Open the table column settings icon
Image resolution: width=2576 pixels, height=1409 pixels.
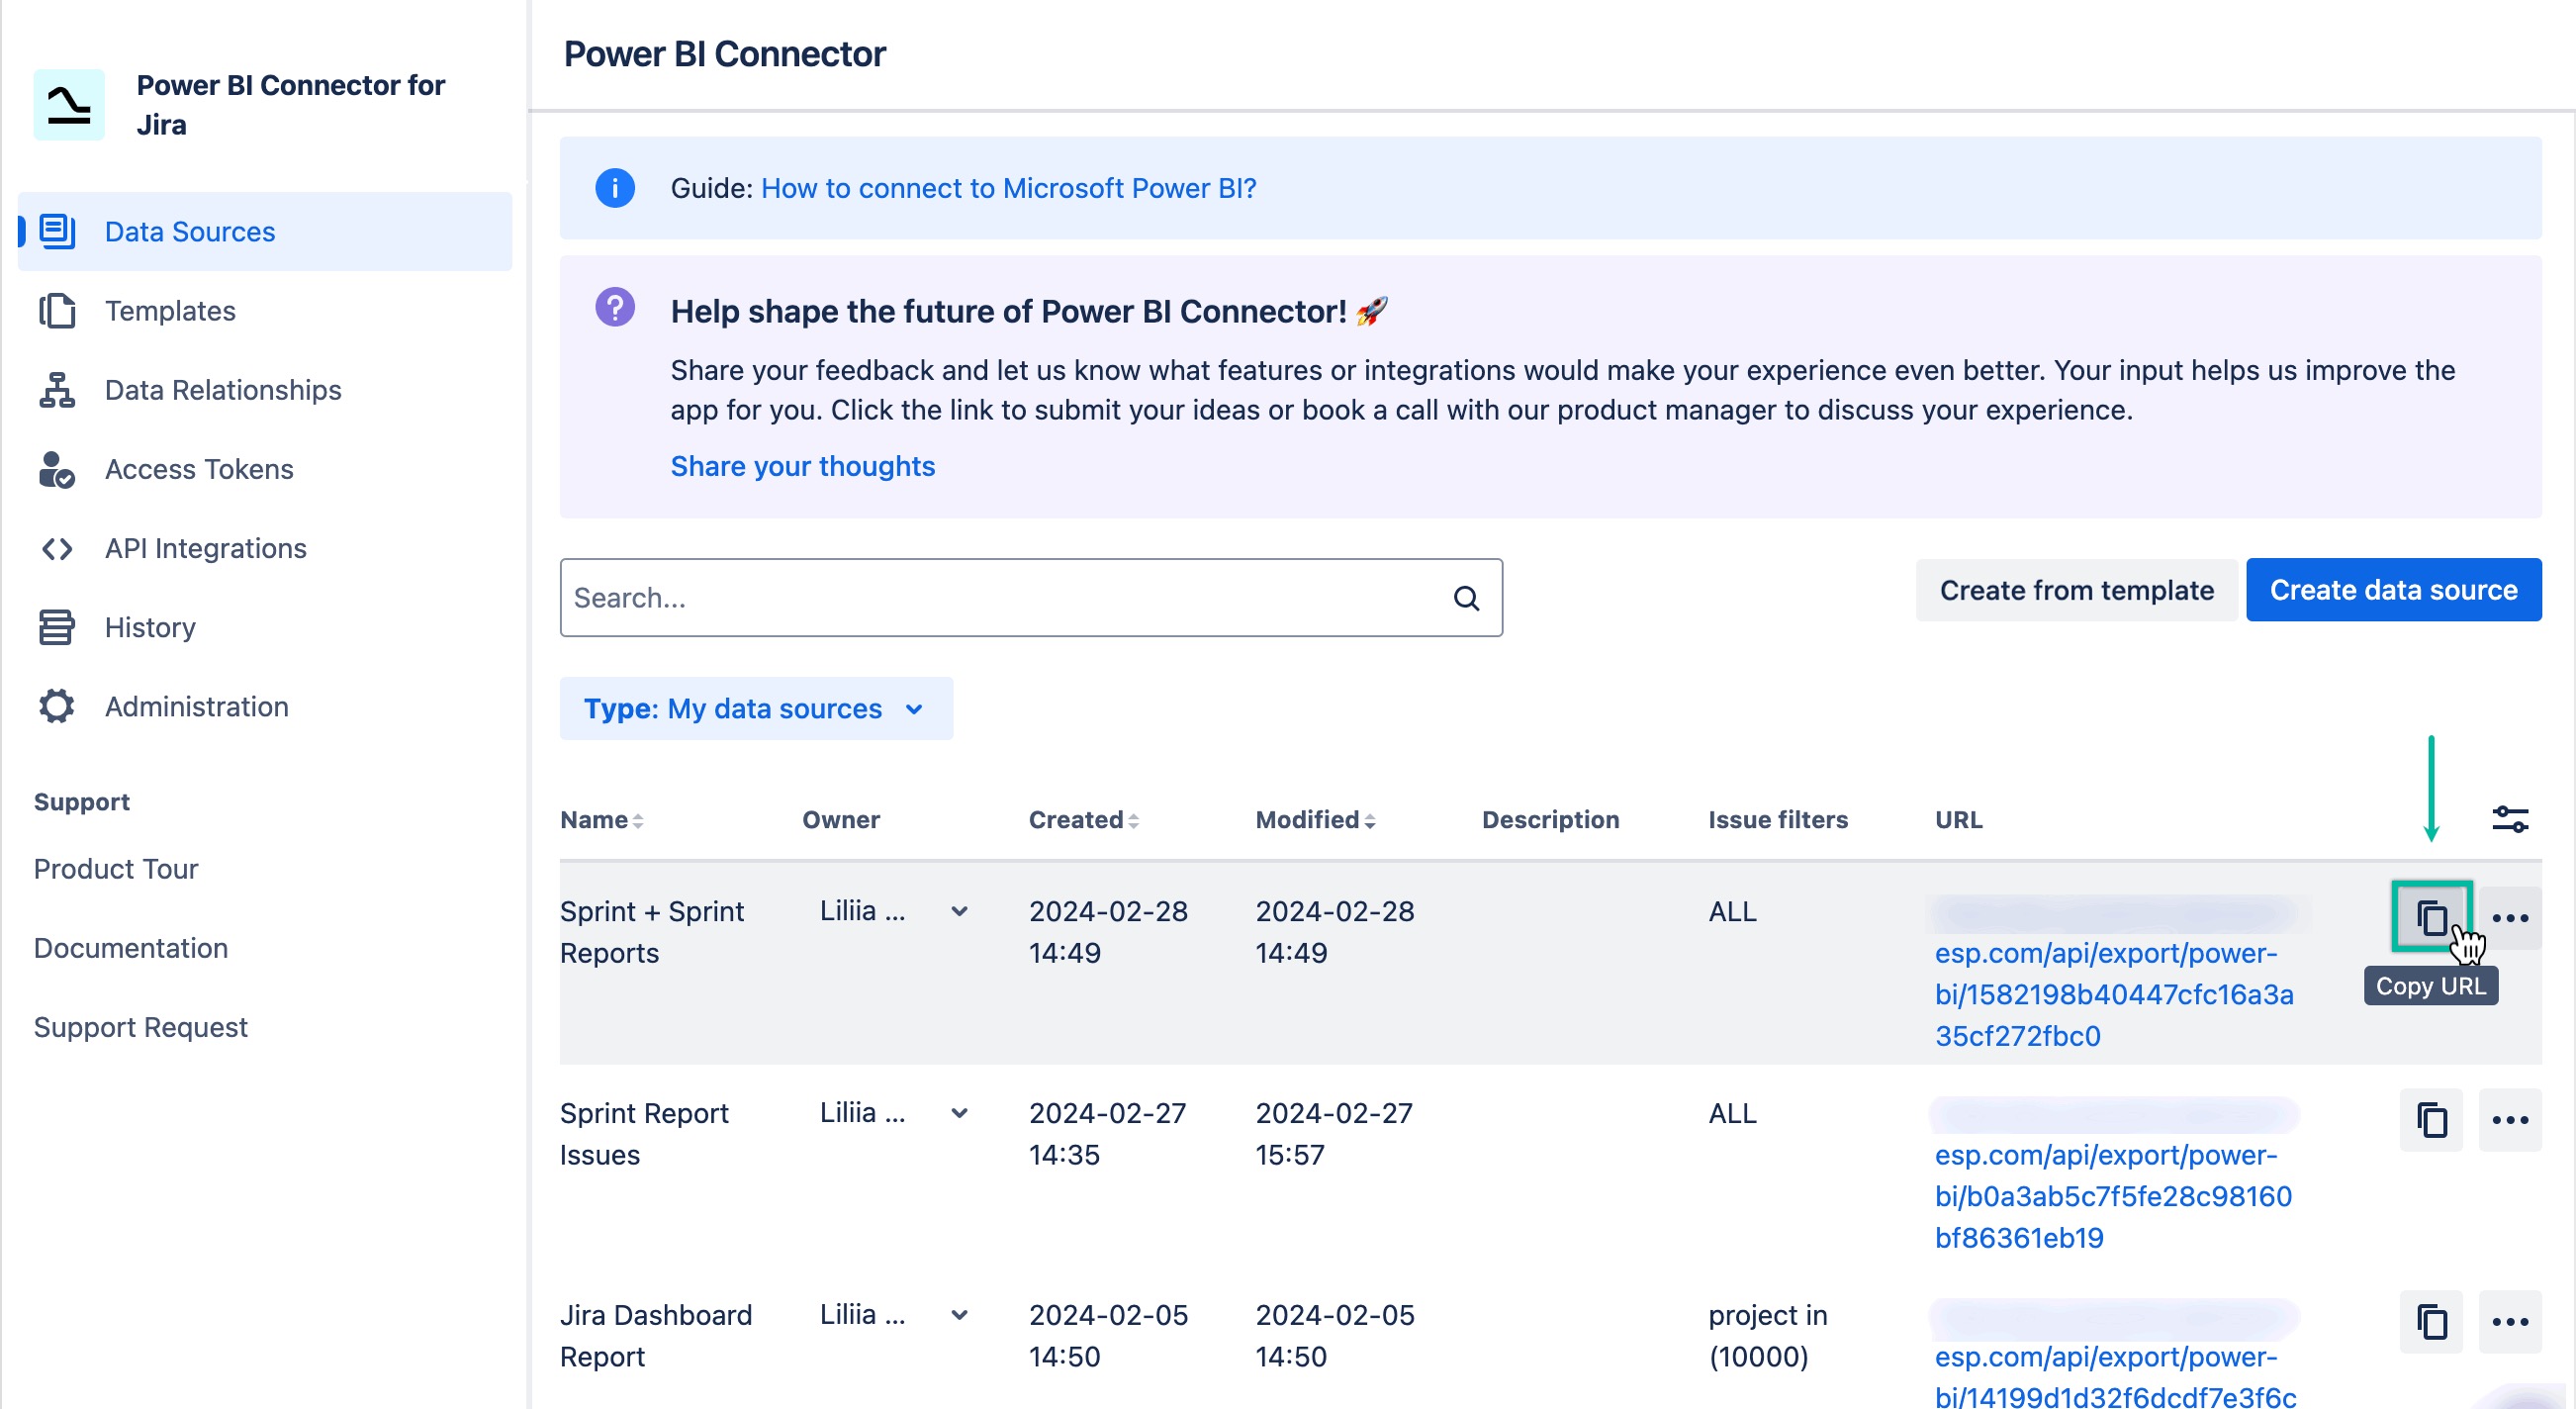click(x=2511, y=818)
